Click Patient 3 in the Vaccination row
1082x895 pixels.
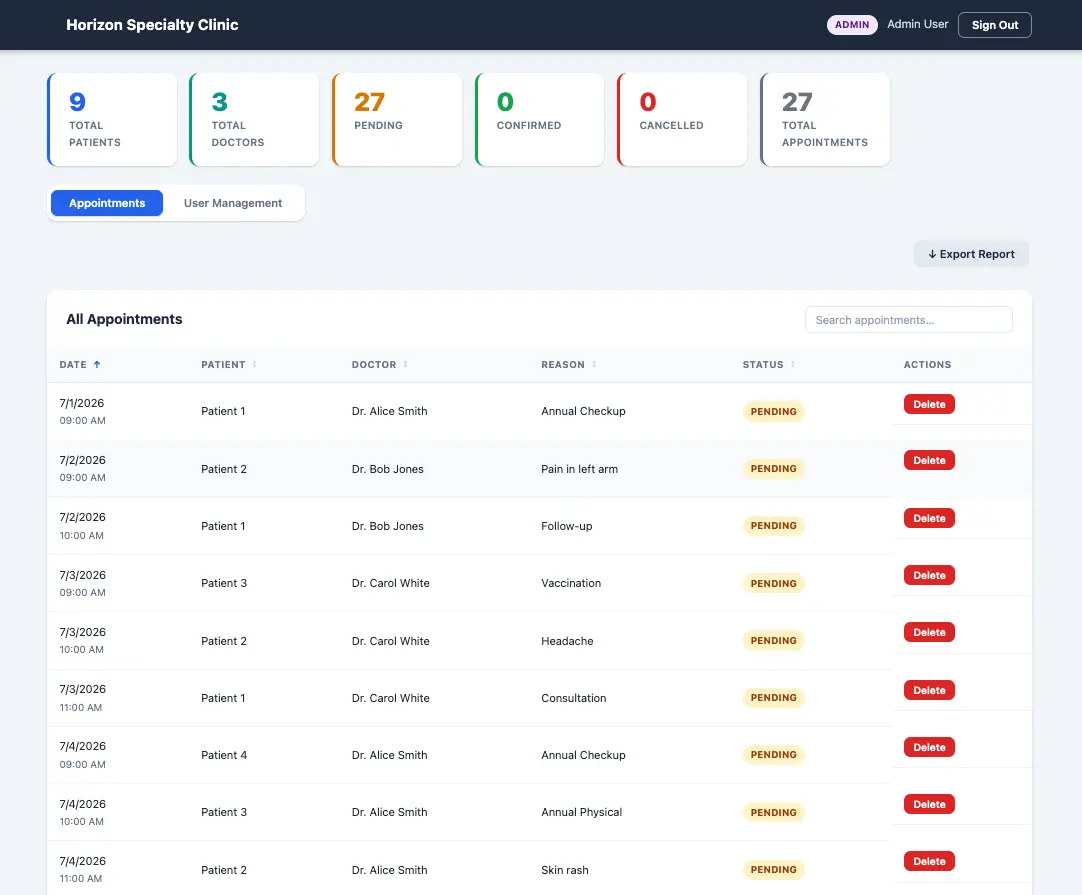point(224,583)
